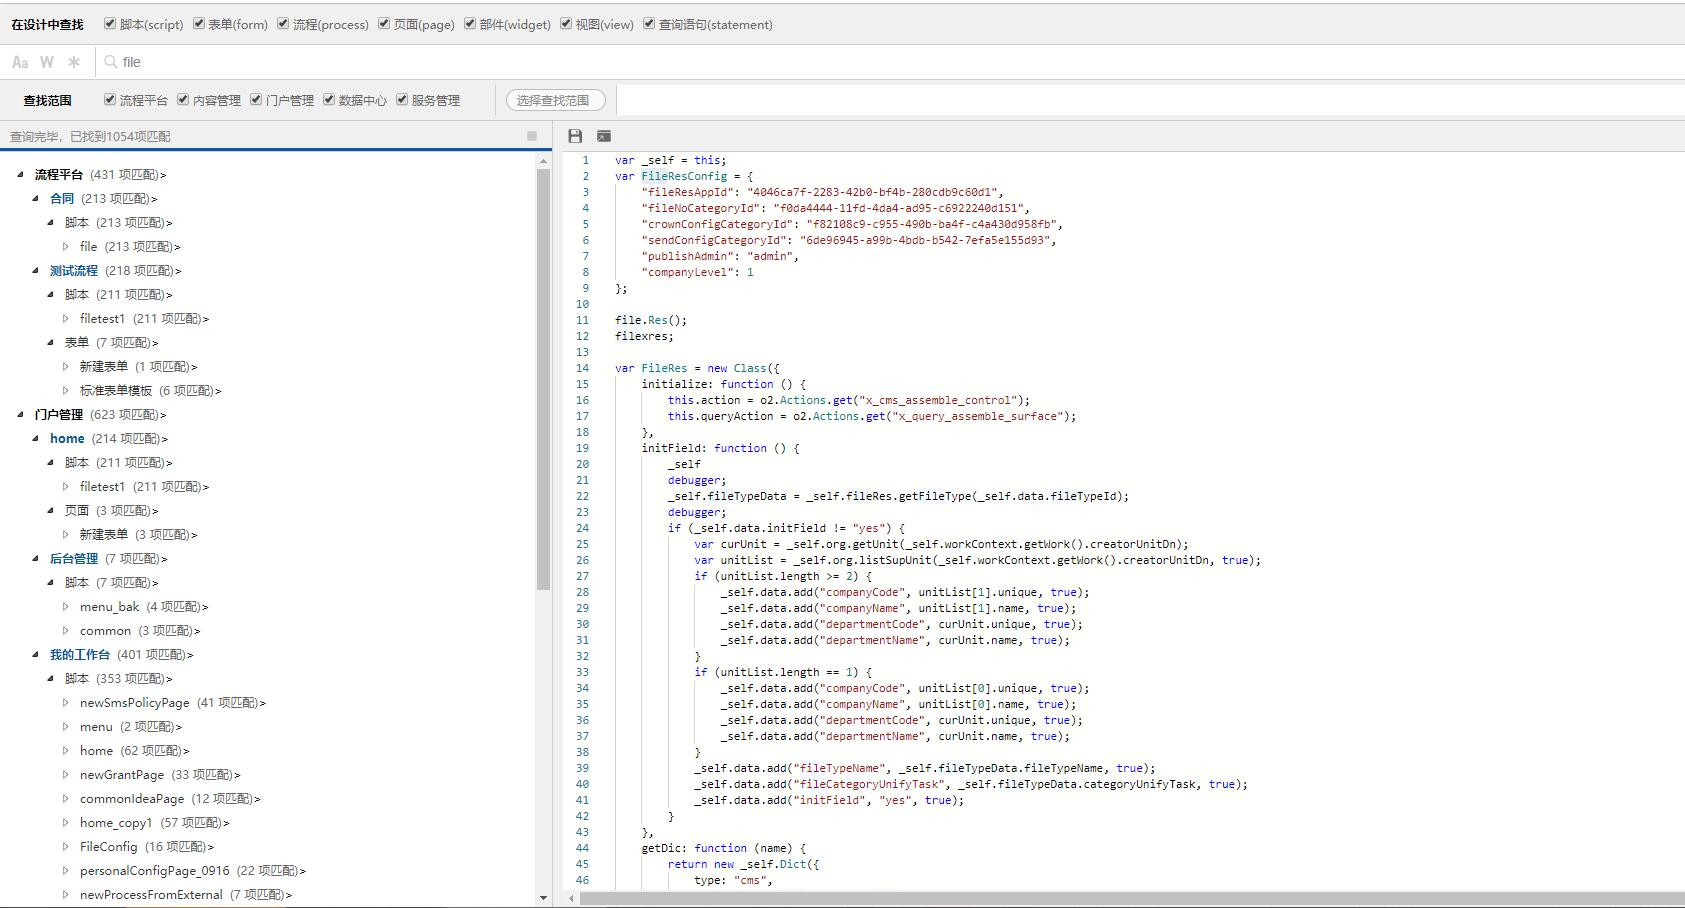Save the script with the floppy disk icon

pos(575,136)
